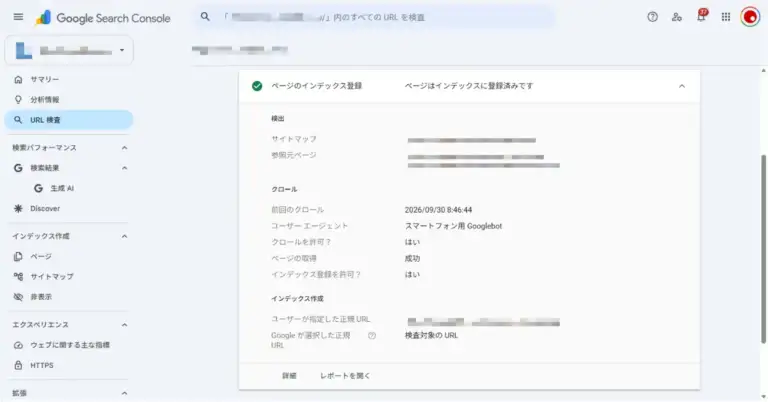This screenshot has width=768, height=402.
Task: Select URL 検査 in sidebar
Action: click(69, 120)
